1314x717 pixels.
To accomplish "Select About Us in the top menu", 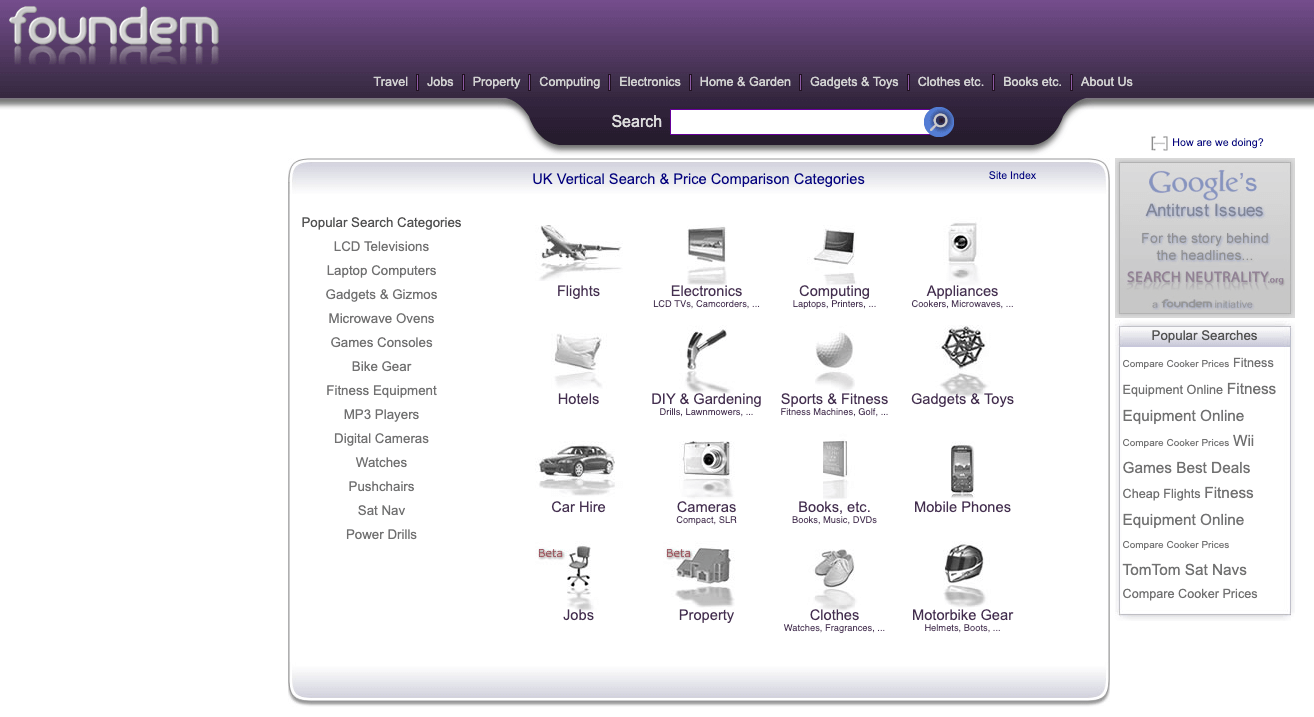I will pos(1106,82).
